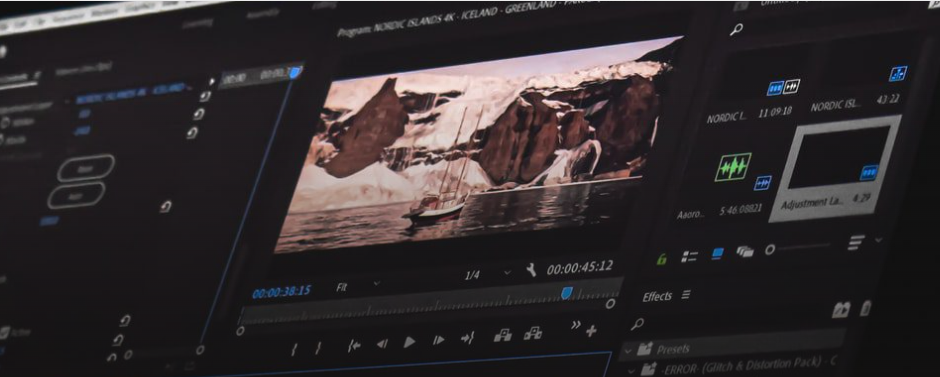Open the Fit zoom level dropdown

tap(358, 286)
